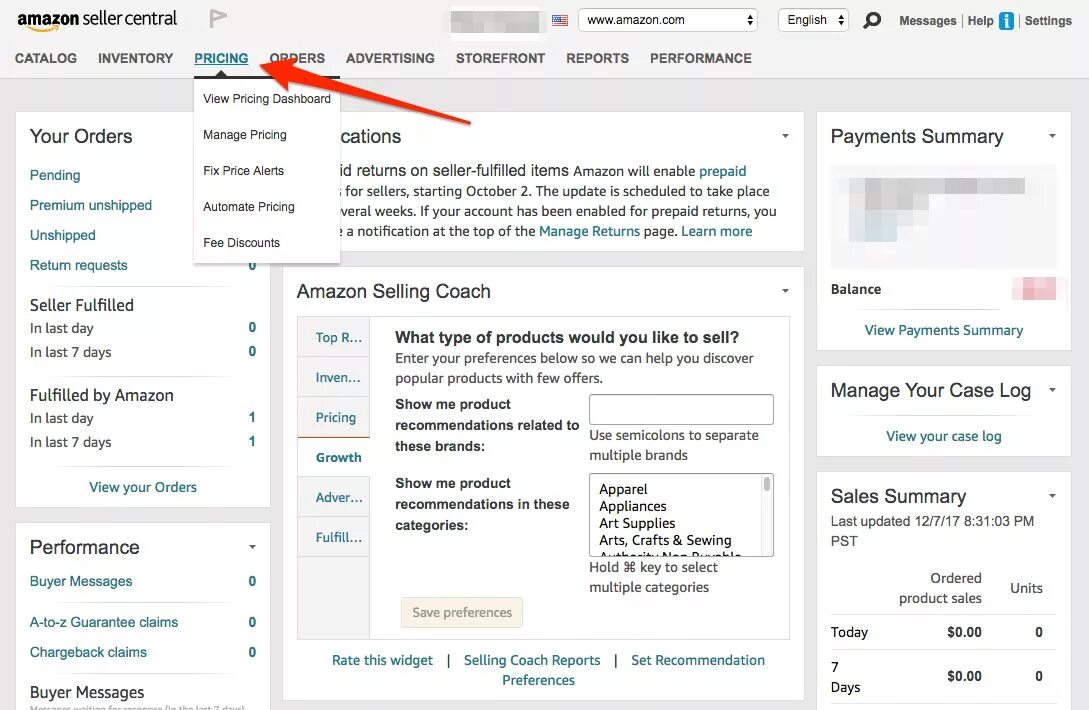Select Arts, Crafts & Sewing category

tap(665, 540)
